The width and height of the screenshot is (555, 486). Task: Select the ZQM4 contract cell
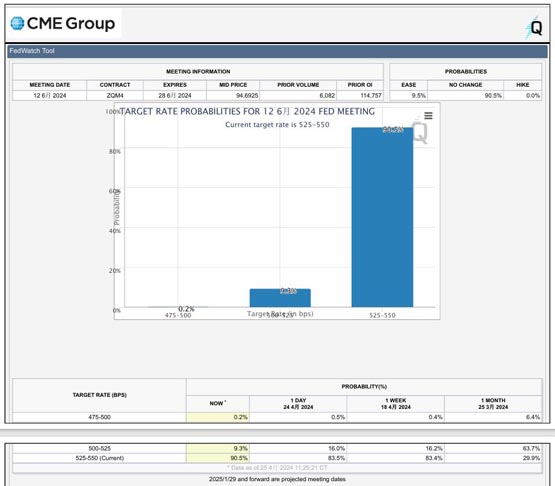point(115,96)
